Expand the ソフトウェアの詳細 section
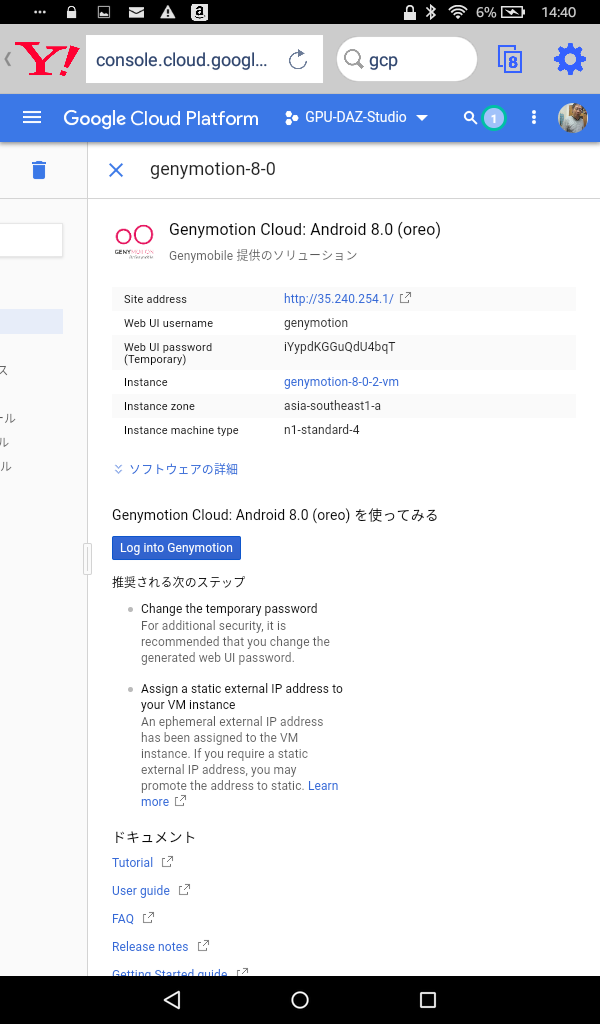 (x=175, y=469)
